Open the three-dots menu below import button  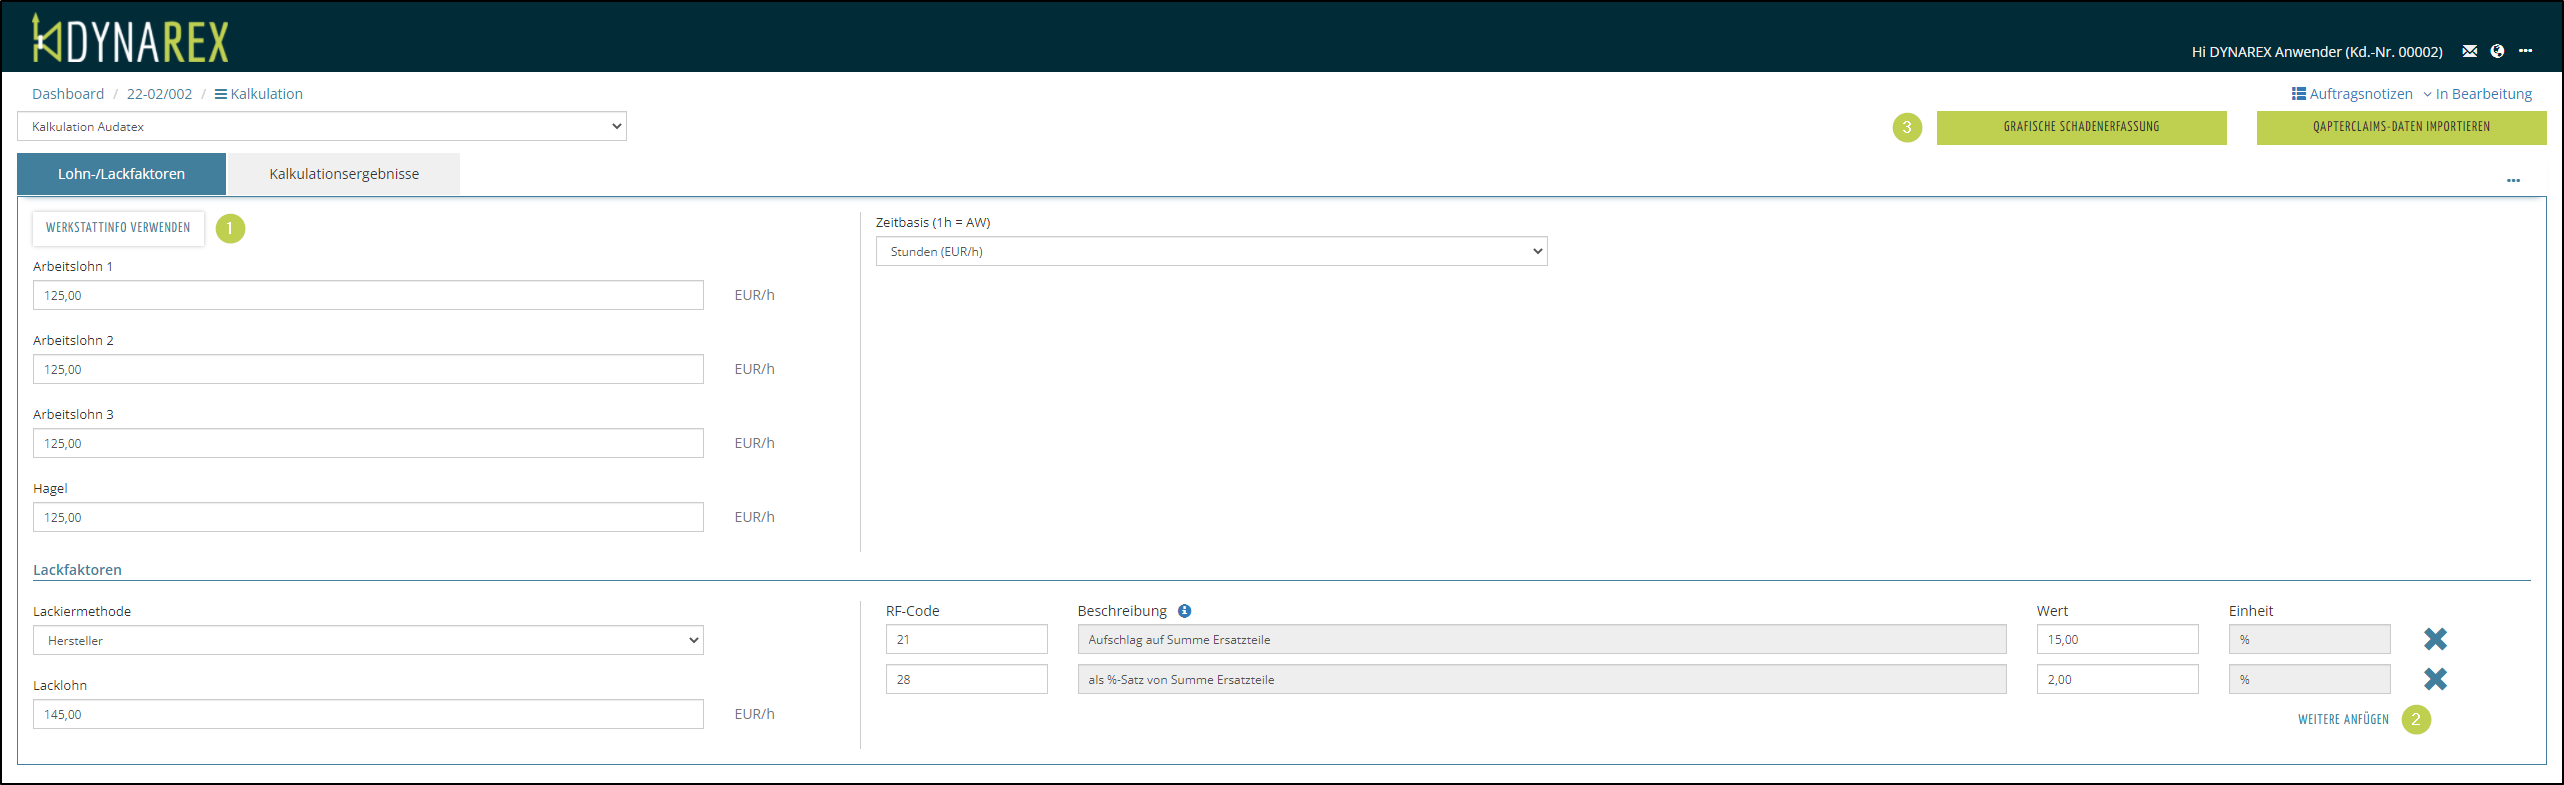[2513, 181]
